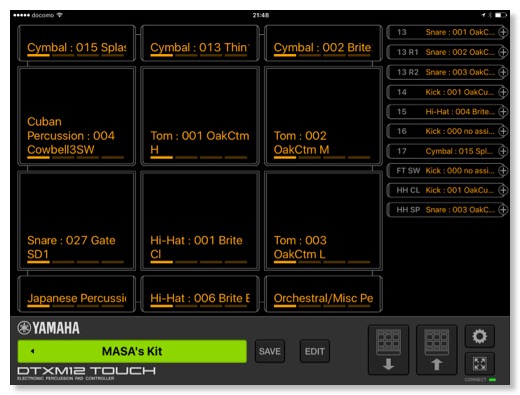The height and width of the screenshot is (395, 520).
Task: Select trigger 13 R1 Snare : 002 row
Action: [x=447, y=52]
